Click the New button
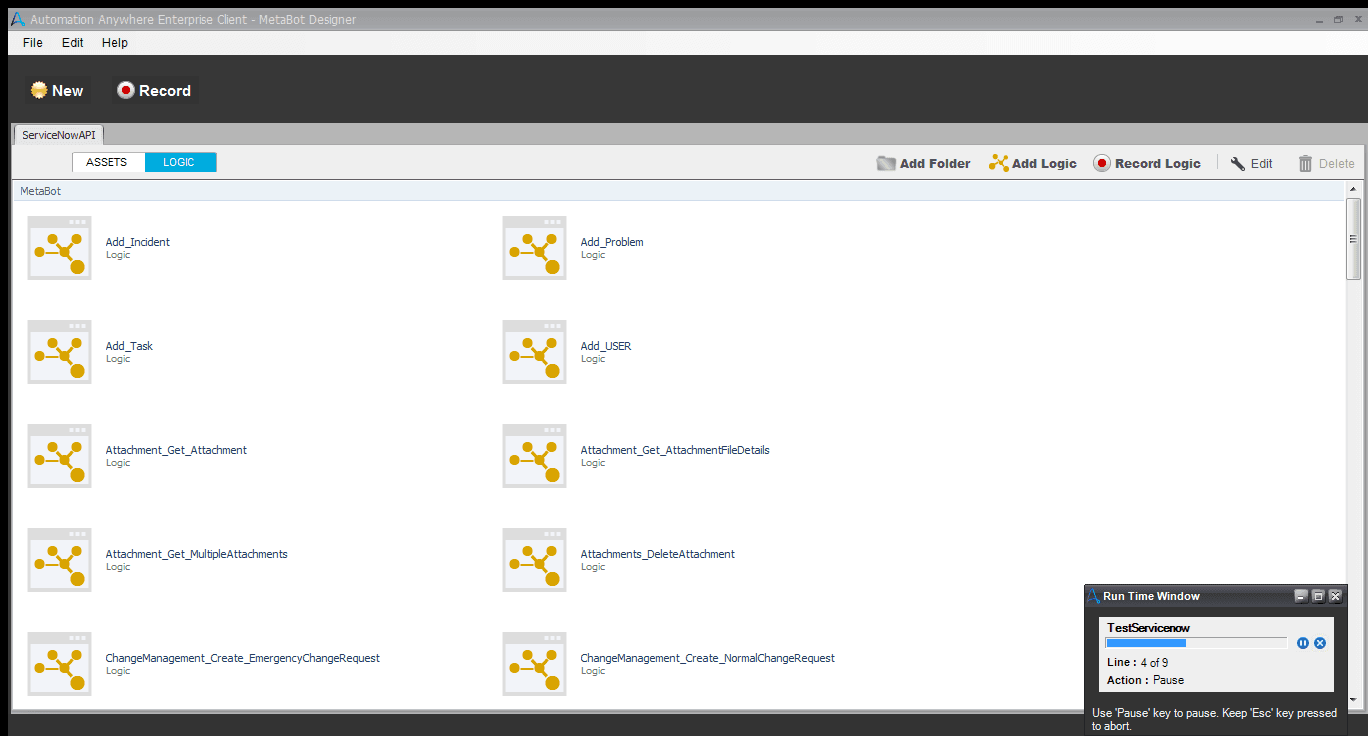 [x=58, y=90]
